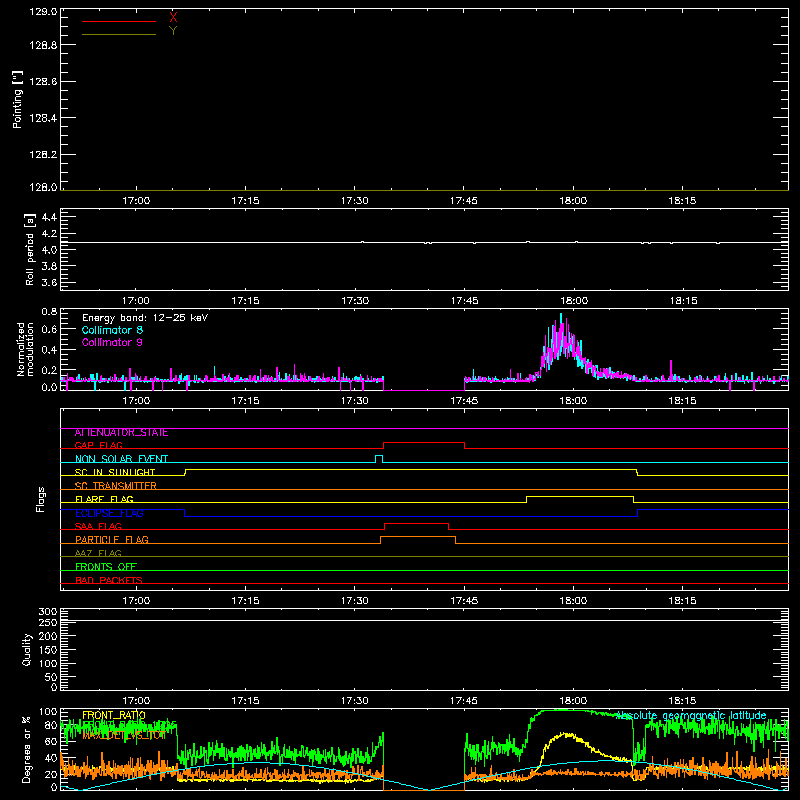
Task: Click the 150 tick on Quality axis
Action: (48, 650)
